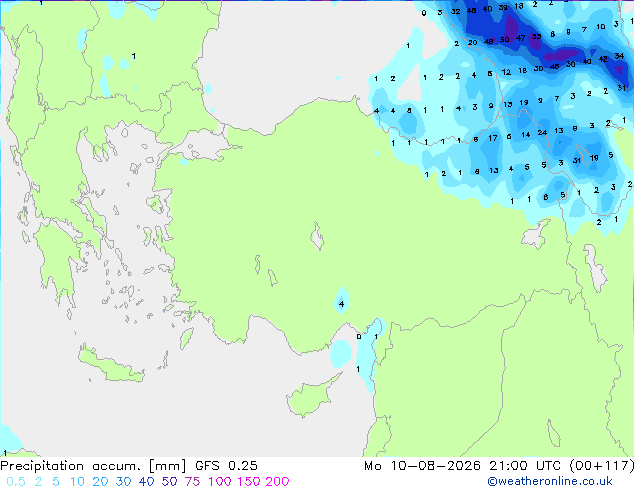
Task: Click the '(00+117)' forecast offset label
Action: (x=601, y=466)
